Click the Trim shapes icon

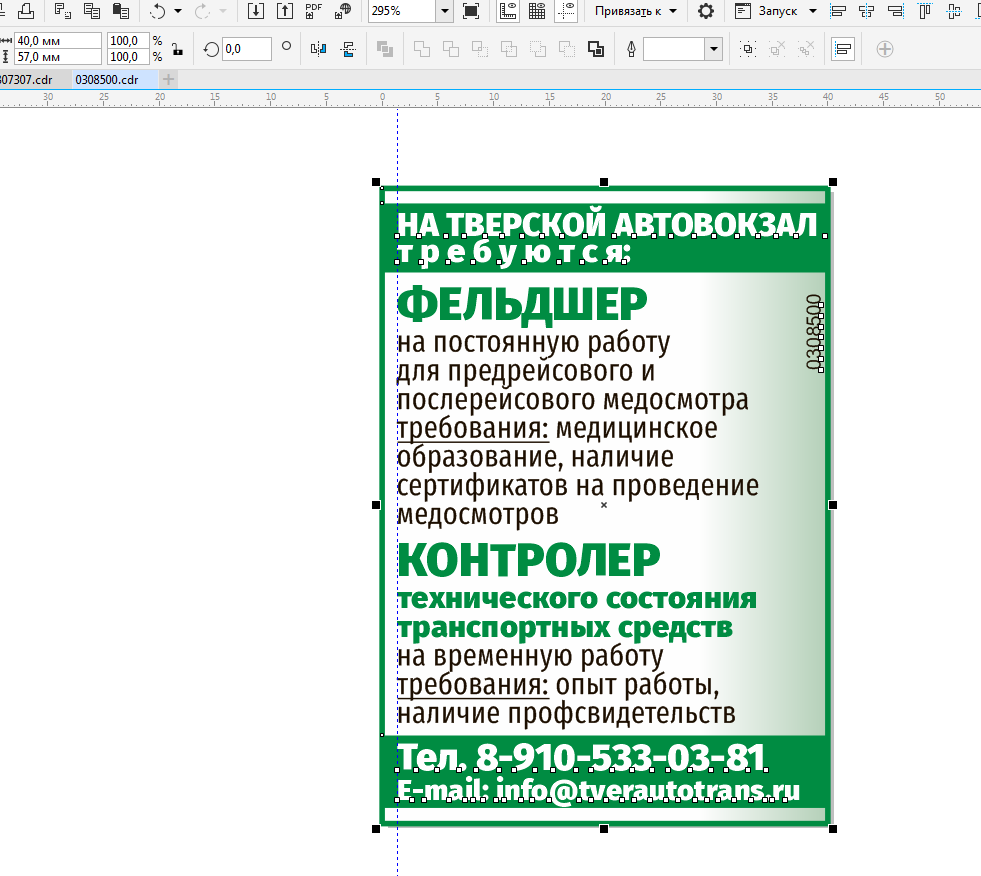[451, 49]
